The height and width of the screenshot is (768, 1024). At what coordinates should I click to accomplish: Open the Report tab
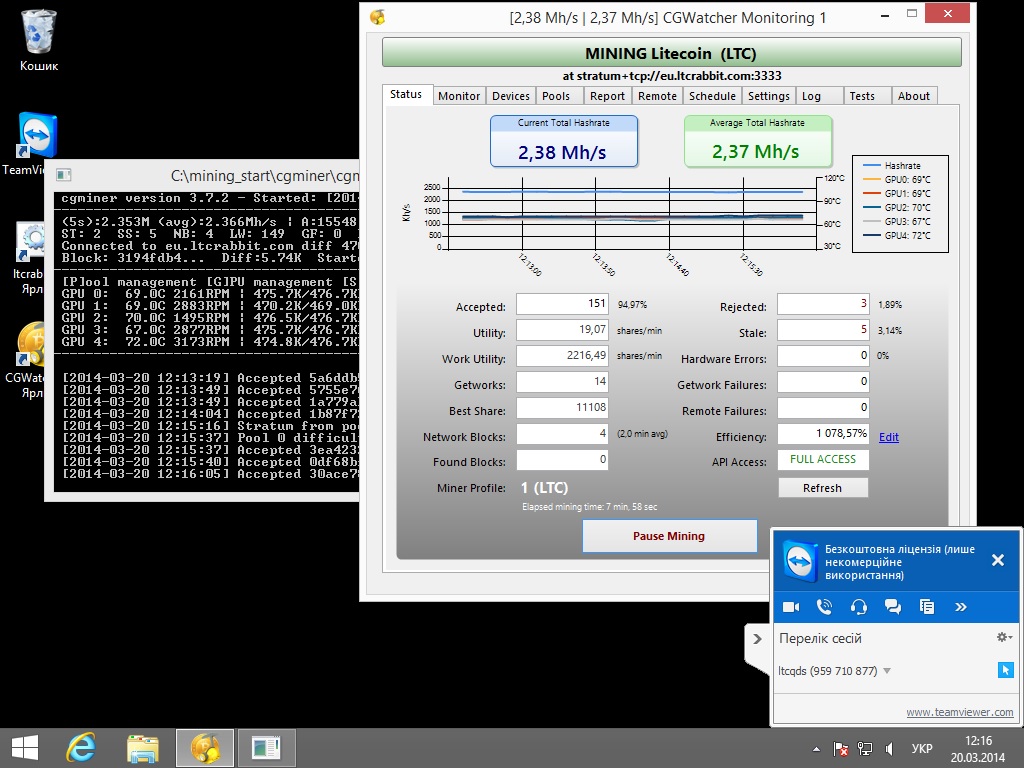pos(607,96)
